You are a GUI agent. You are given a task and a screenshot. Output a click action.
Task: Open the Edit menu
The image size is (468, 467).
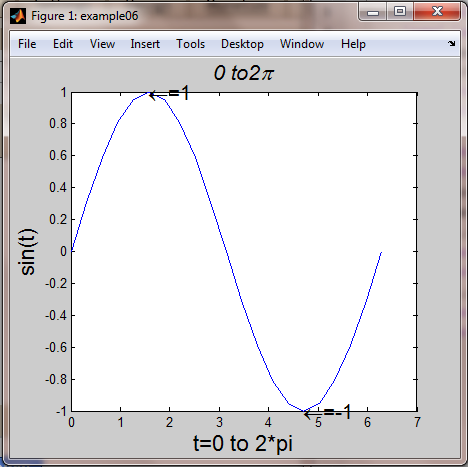[63, 44]
